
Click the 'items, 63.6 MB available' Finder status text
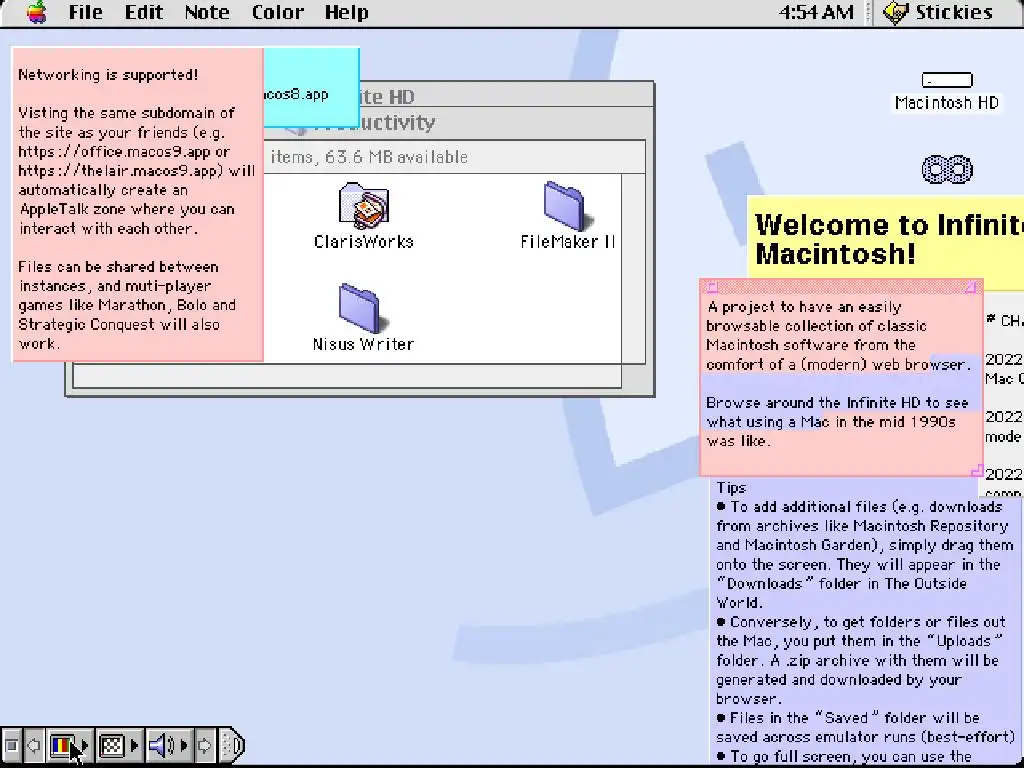[369, 157]
